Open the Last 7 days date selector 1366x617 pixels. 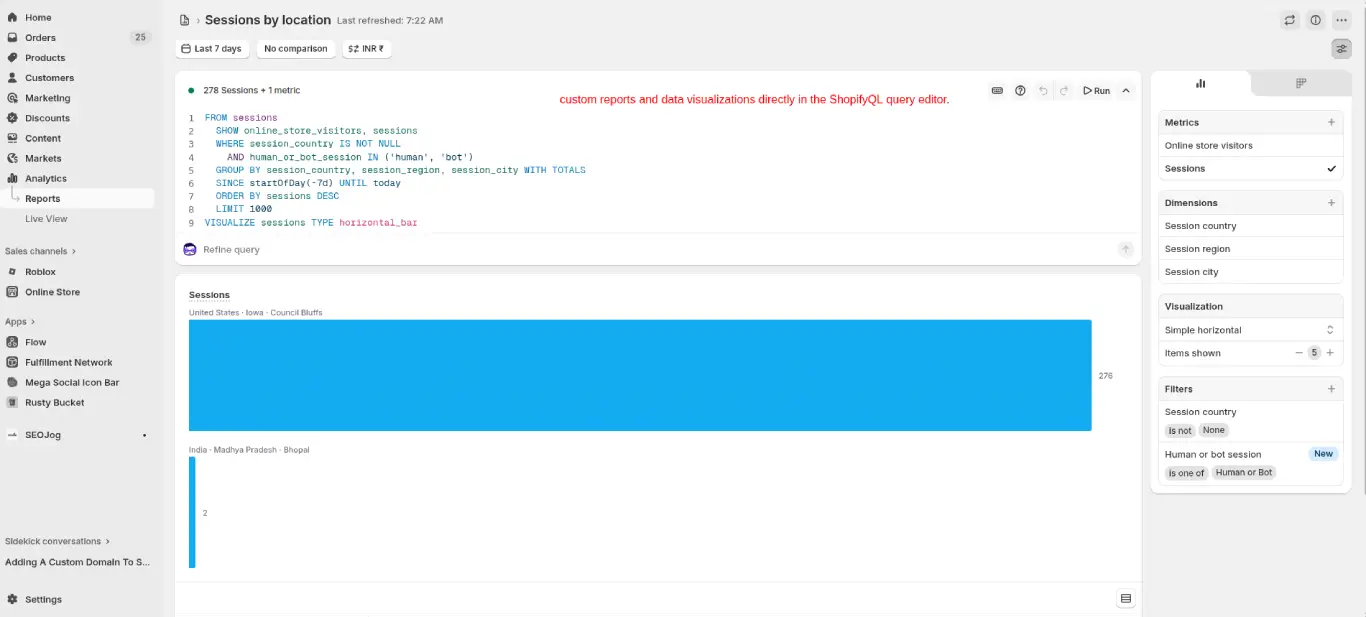click(212, 48)
